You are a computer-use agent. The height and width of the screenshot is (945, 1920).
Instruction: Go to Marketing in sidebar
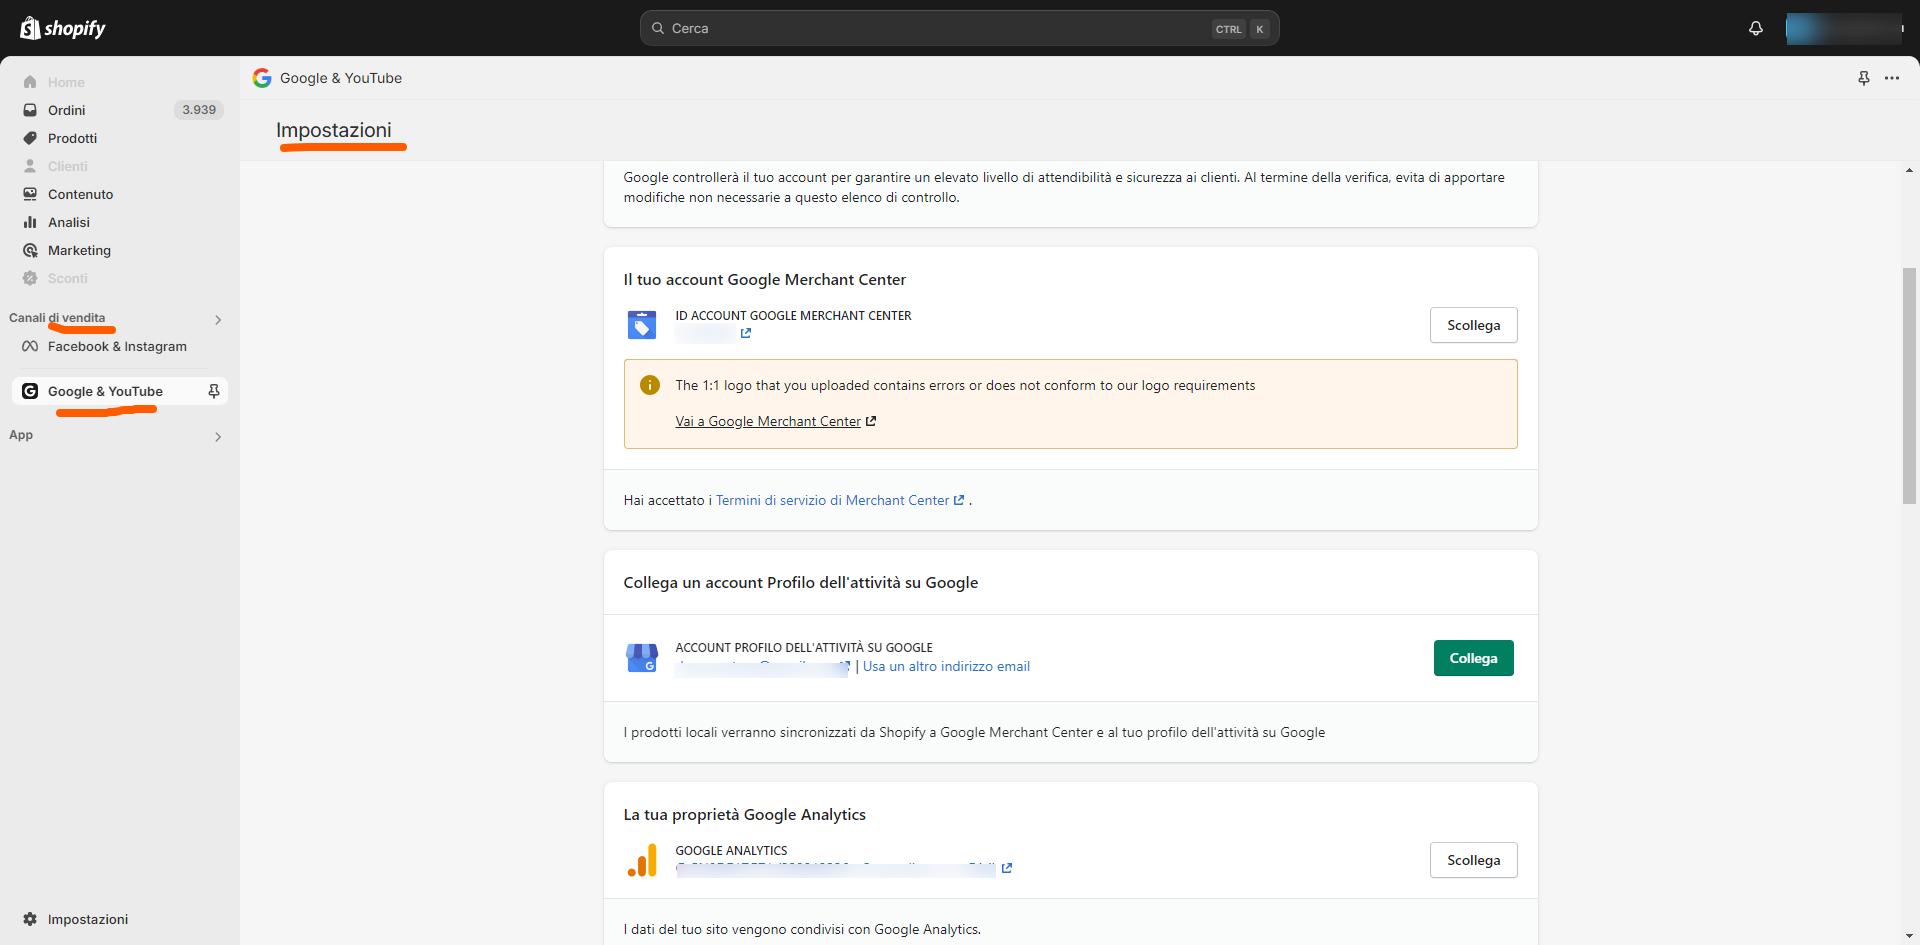79,250
